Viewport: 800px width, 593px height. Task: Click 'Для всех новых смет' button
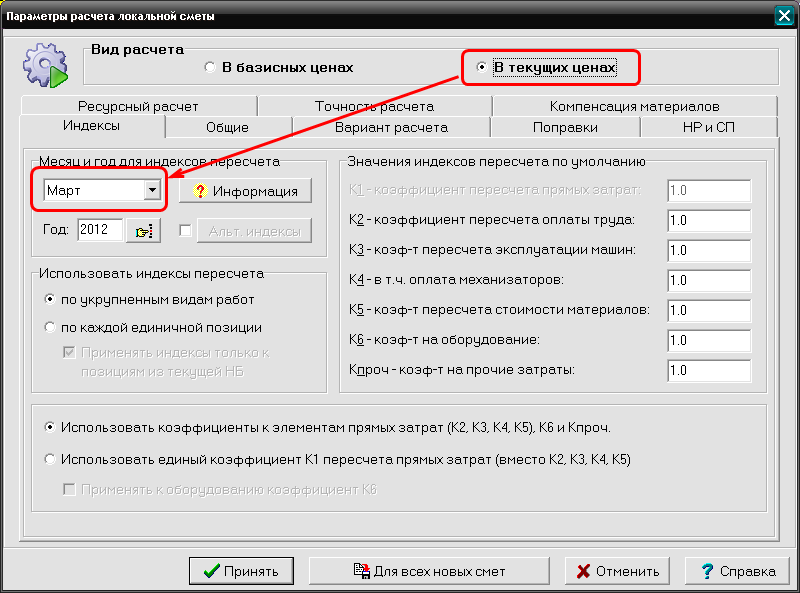tap(429, 571)
